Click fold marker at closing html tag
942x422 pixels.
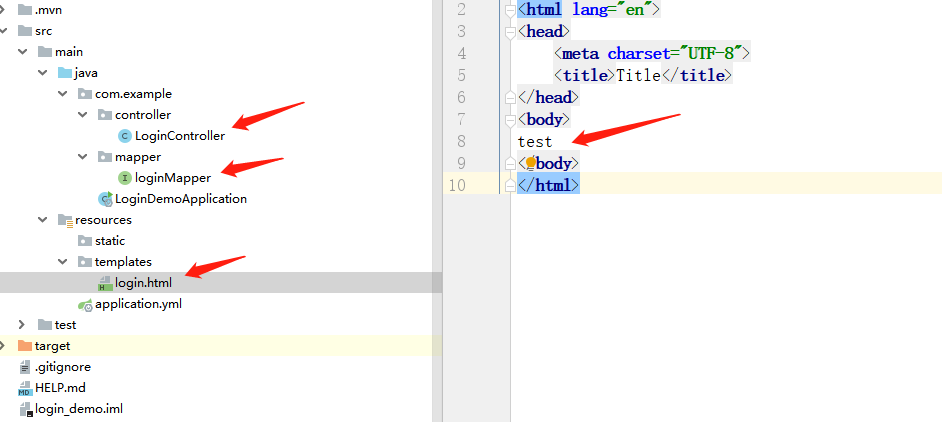point(510,185)
